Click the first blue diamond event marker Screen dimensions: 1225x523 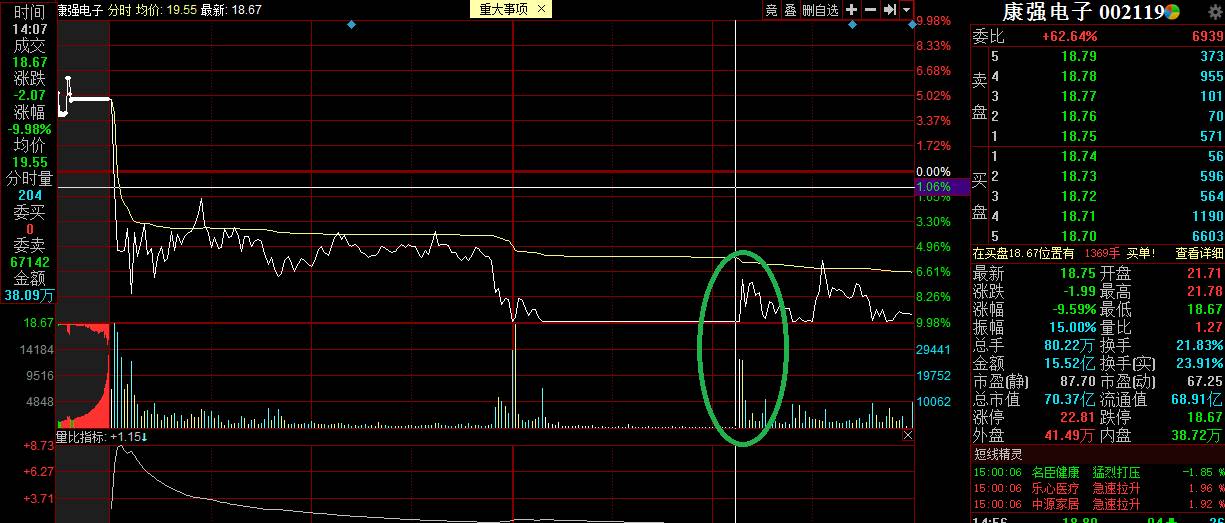(x=352, y=24)
